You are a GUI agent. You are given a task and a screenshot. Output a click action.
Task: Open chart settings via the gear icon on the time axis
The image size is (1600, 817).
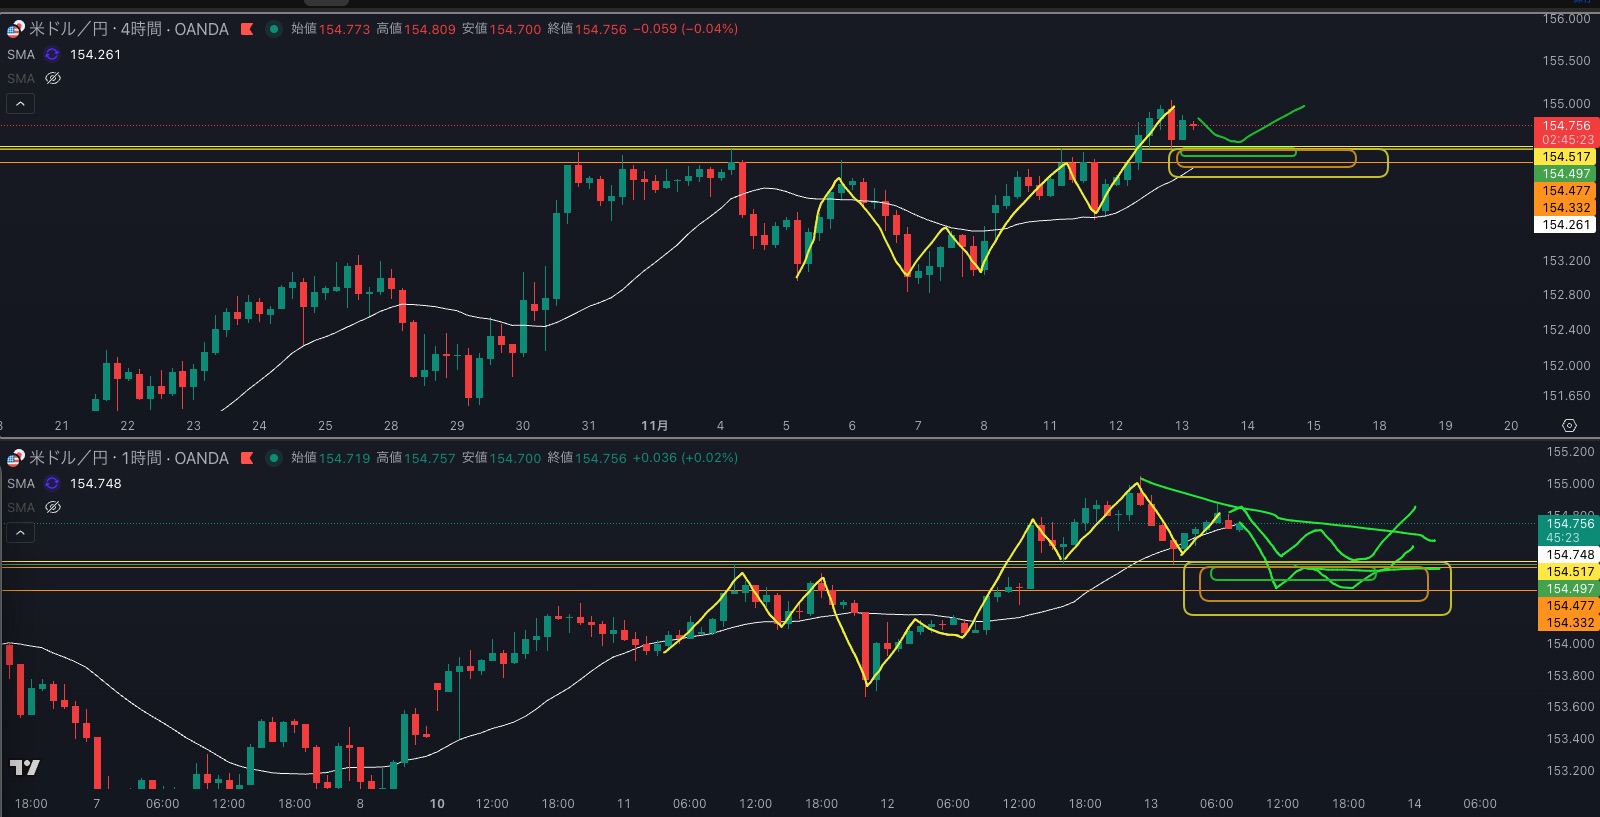1569,426
